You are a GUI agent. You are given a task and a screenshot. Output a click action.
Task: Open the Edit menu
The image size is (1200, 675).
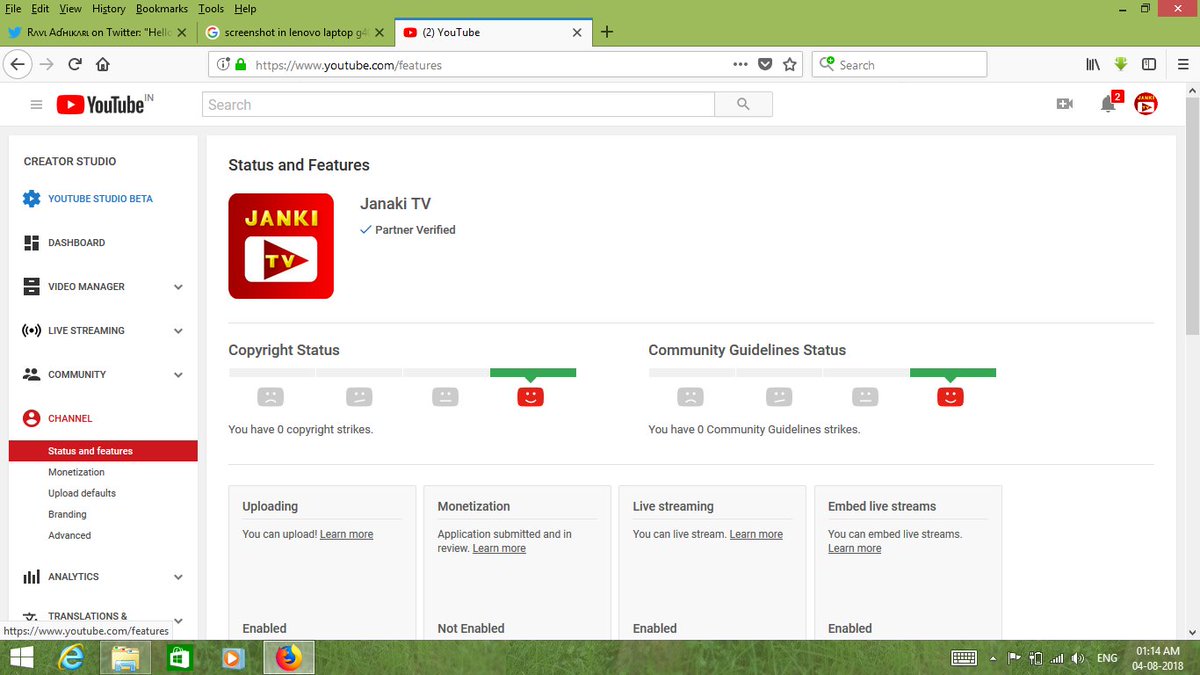40,9
